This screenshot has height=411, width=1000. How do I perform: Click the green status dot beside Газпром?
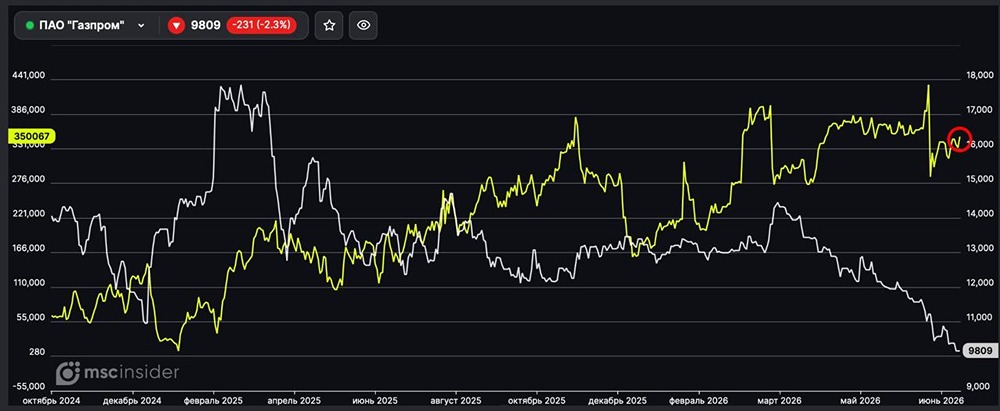coord(29,26)
